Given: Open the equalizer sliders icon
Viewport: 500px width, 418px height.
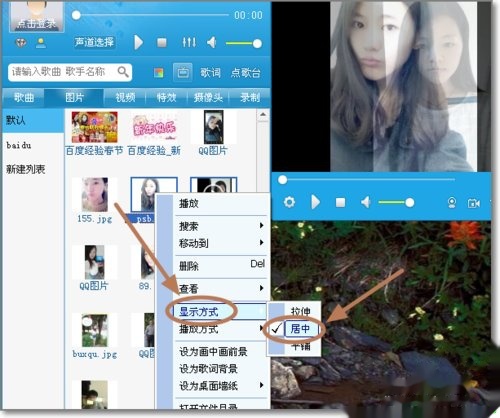Looking at the screenshot, I should 189,42.
